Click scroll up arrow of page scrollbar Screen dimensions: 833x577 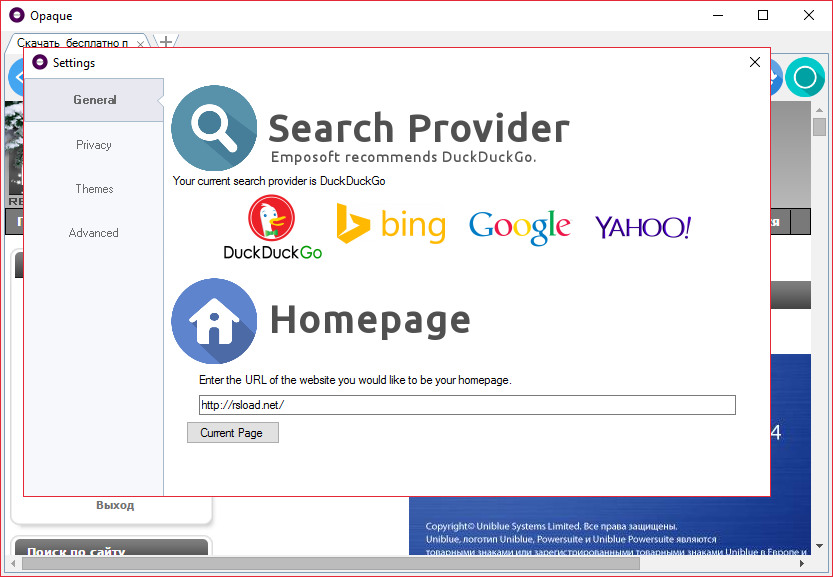819,109
